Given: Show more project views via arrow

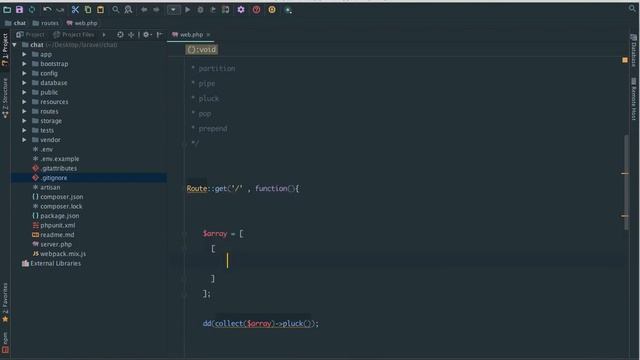Looking at the screenshot, I should tap(104, 35).
